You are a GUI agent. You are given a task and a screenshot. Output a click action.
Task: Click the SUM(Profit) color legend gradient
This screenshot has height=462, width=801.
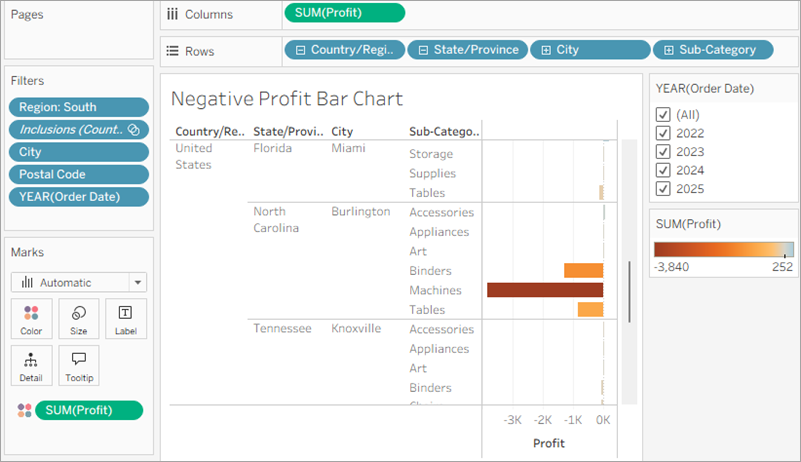click(723, 250)
